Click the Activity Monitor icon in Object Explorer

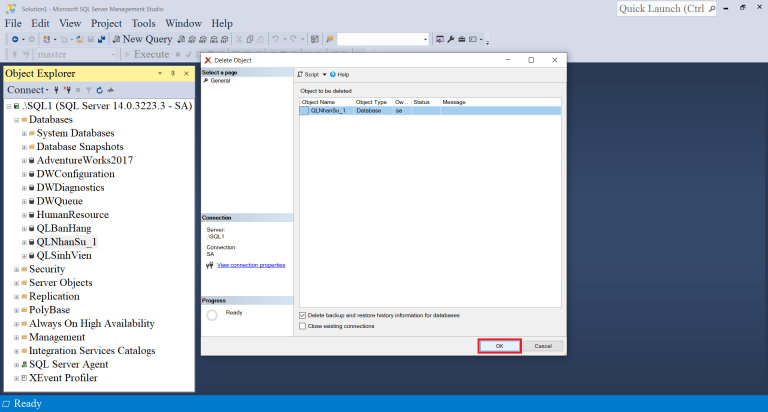(x=110, y=90)
